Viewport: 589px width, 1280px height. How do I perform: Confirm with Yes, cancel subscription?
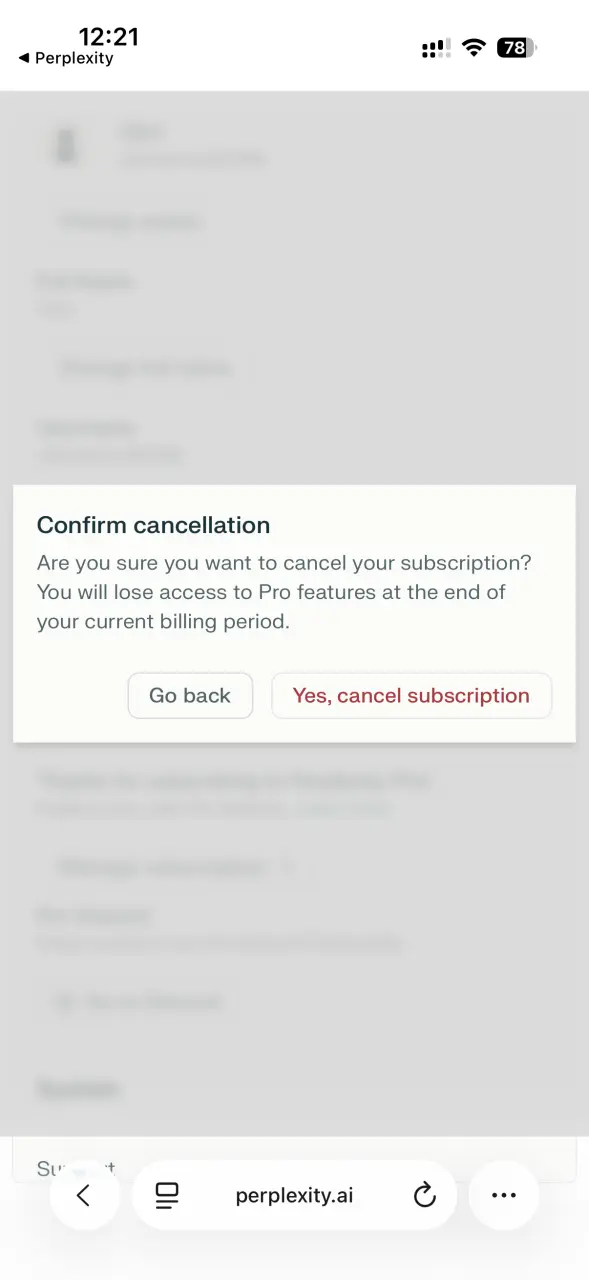[x=411, y=696]
